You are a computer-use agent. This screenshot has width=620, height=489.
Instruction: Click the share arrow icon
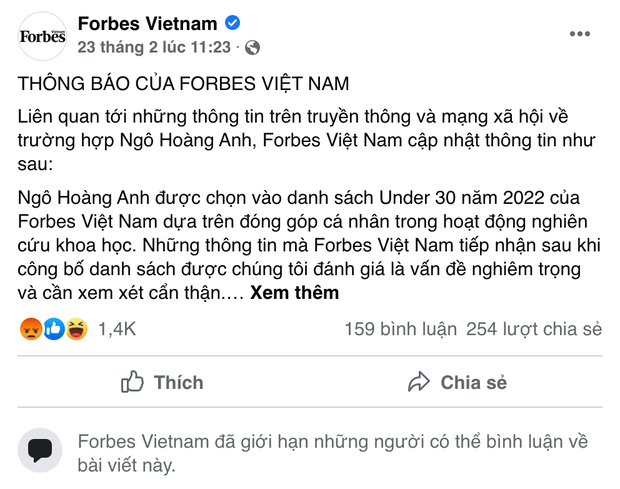coord(418,382)
